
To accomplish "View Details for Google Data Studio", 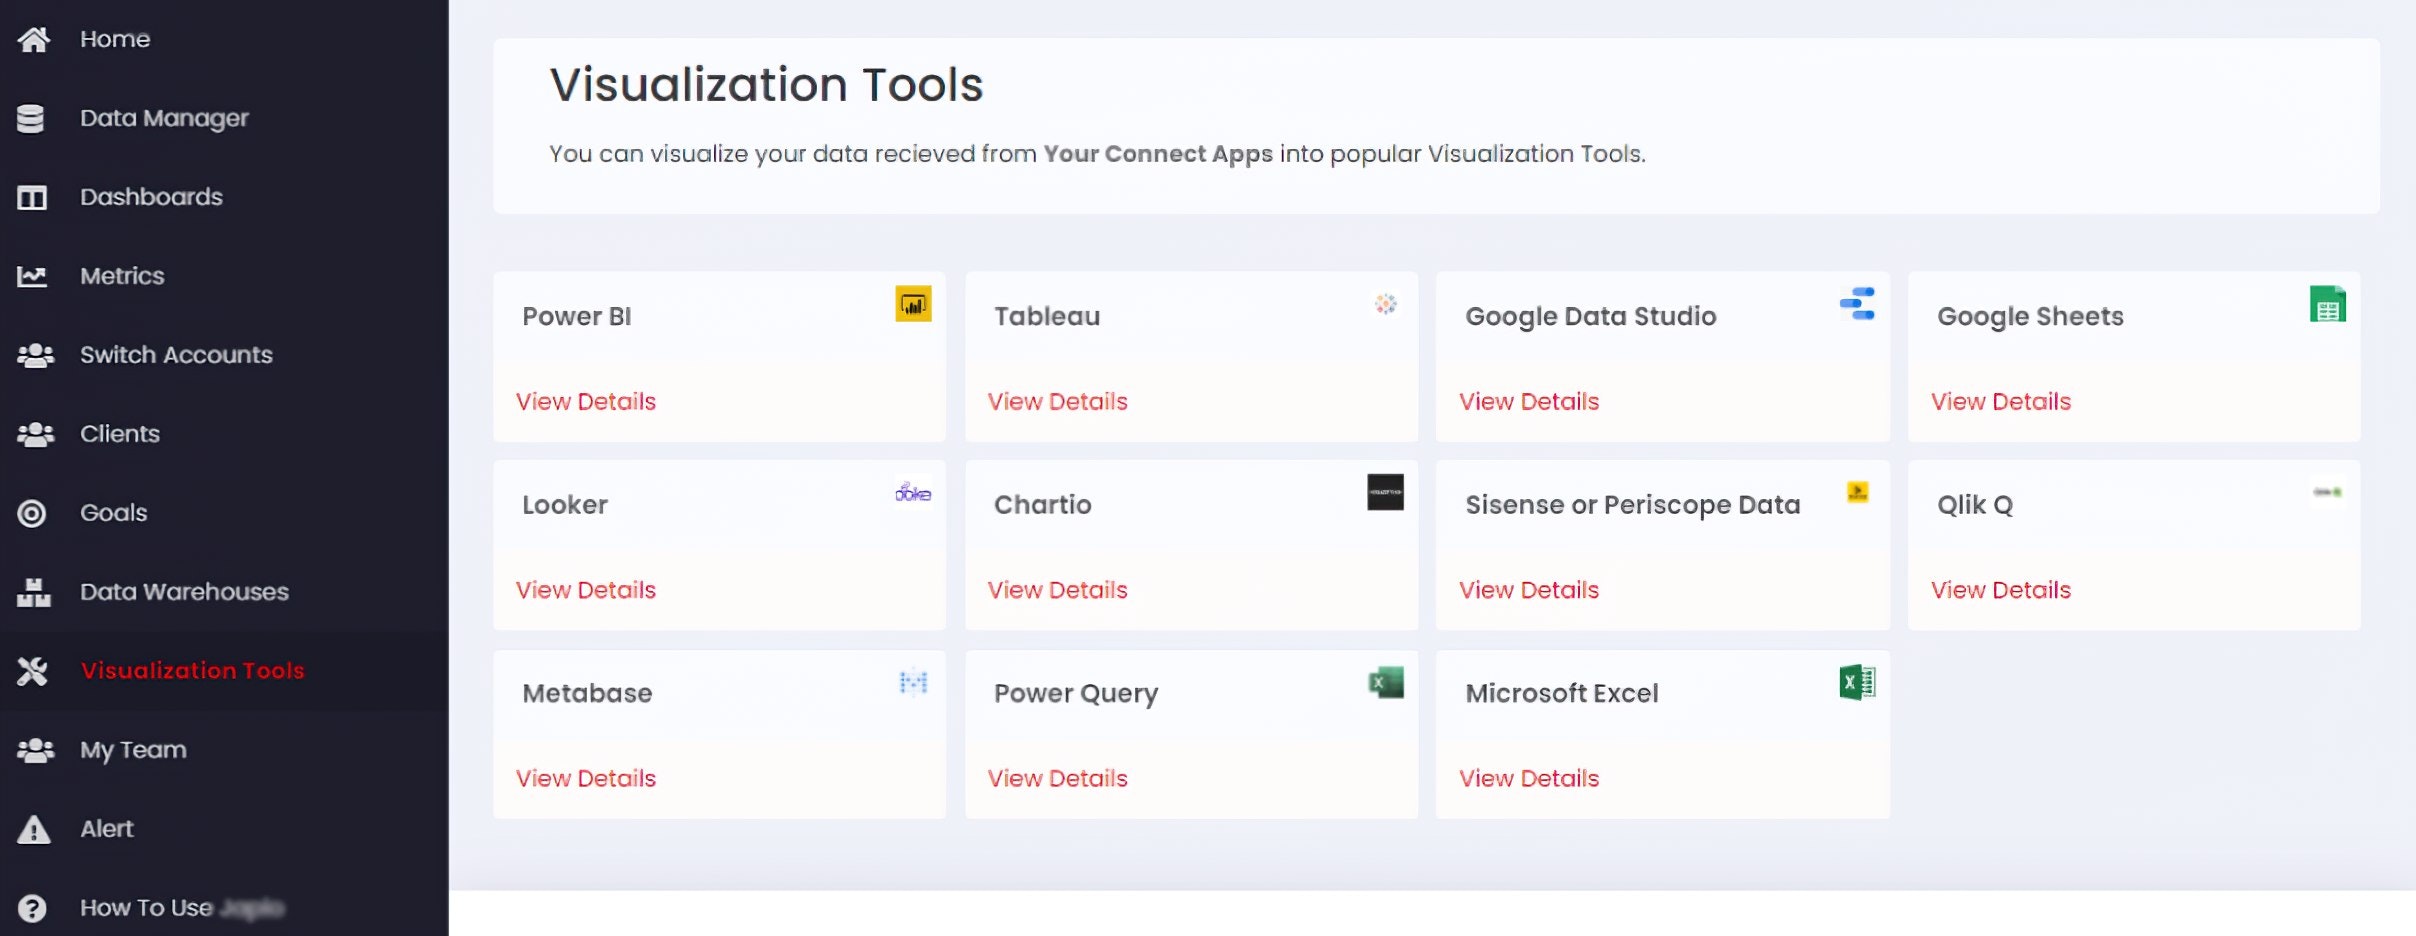I will 1529,401.
